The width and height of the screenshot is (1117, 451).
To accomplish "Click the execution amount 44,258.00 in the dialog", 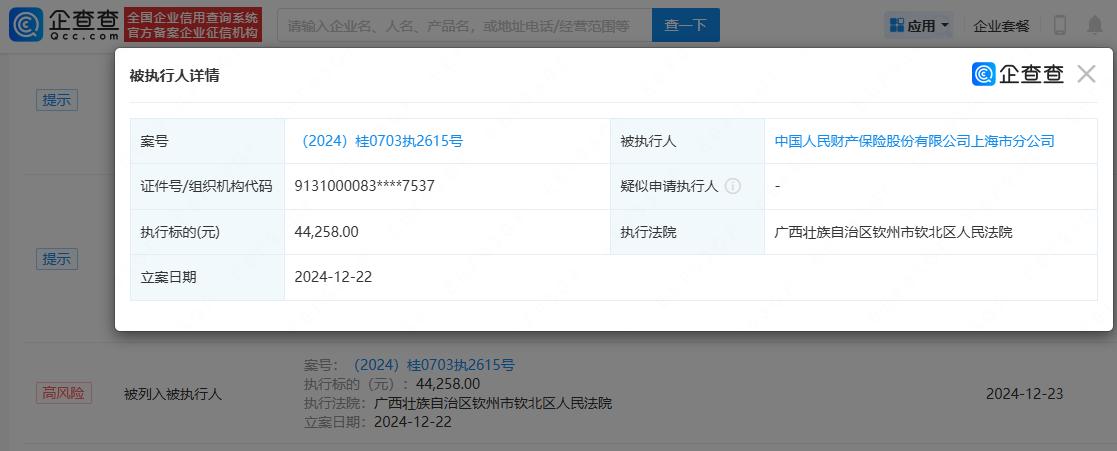I will [x=326, y=231].
